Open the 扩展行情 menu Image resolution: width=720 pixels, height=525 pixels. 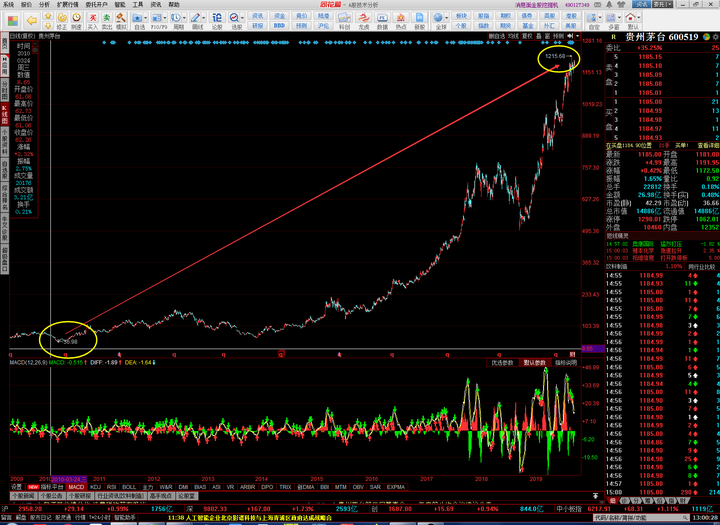tap(67, 5)
